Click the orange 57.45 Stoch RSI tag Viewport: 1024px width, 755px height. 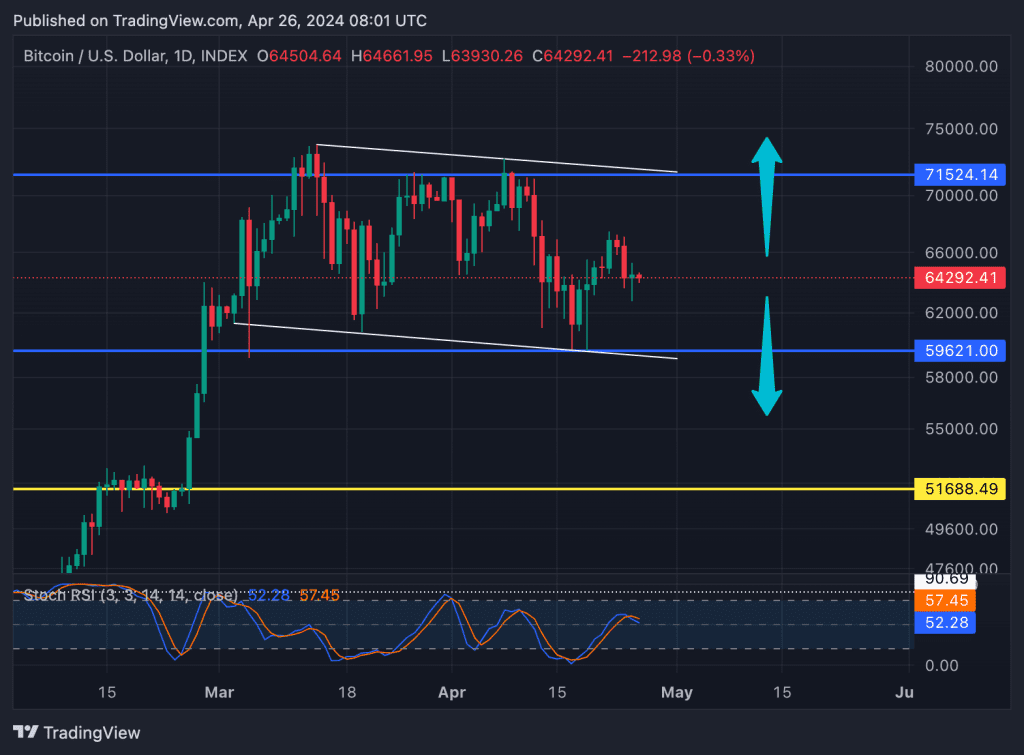(944, 601)
